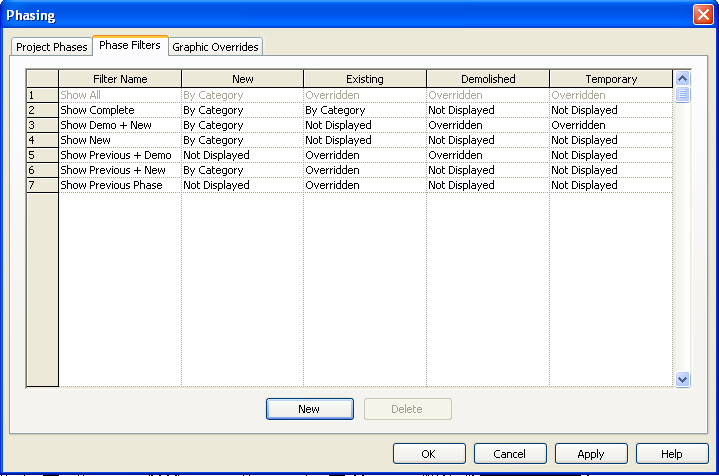
Task: Select row header number 2
Action: 42,110
